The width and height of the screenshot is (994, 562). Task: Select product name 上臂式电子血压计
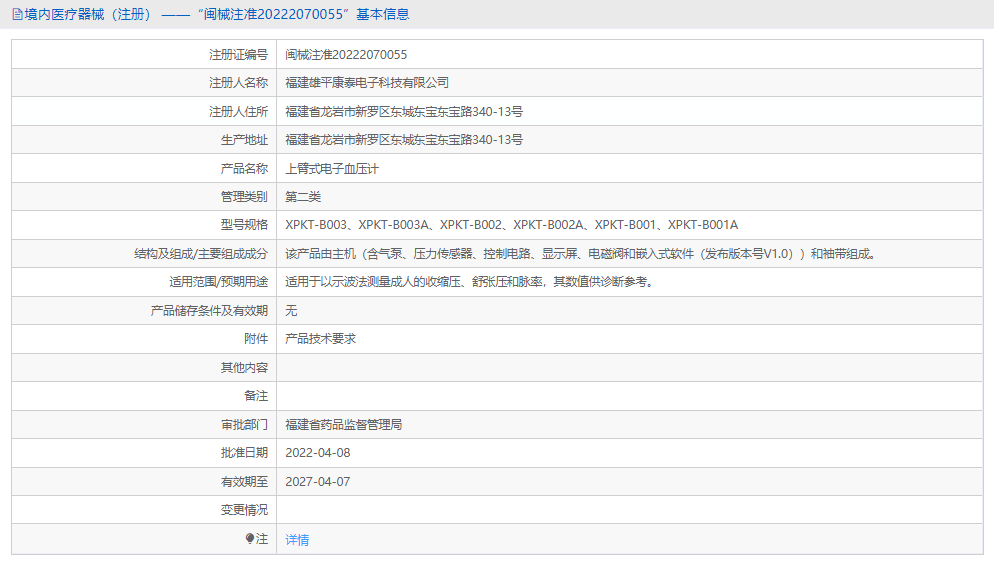coord(332,169)
